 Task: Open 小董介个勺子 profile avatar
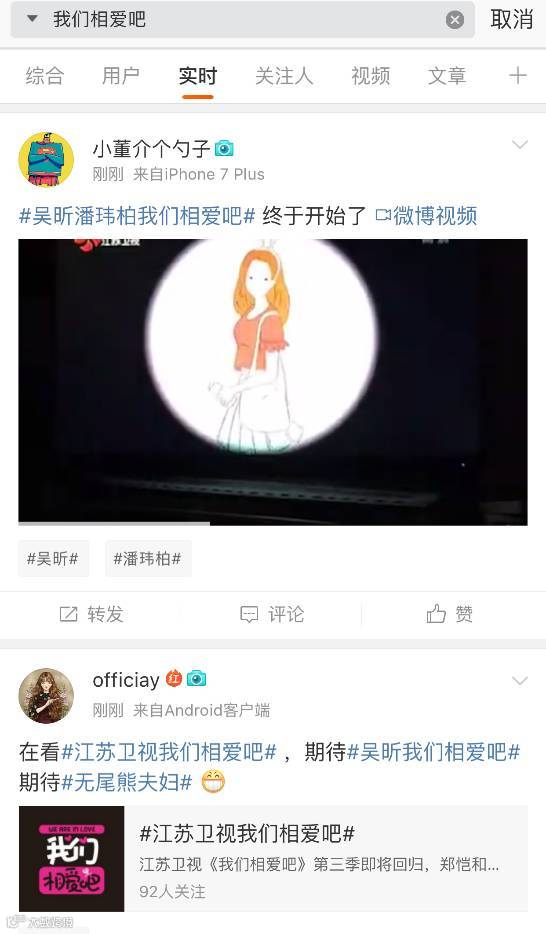[x=46, y=159]
